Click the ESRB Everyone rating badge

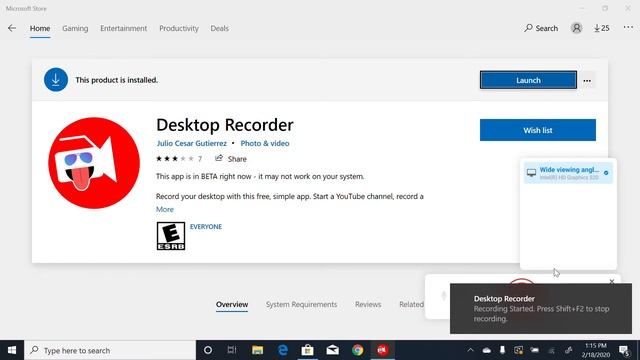171,236
